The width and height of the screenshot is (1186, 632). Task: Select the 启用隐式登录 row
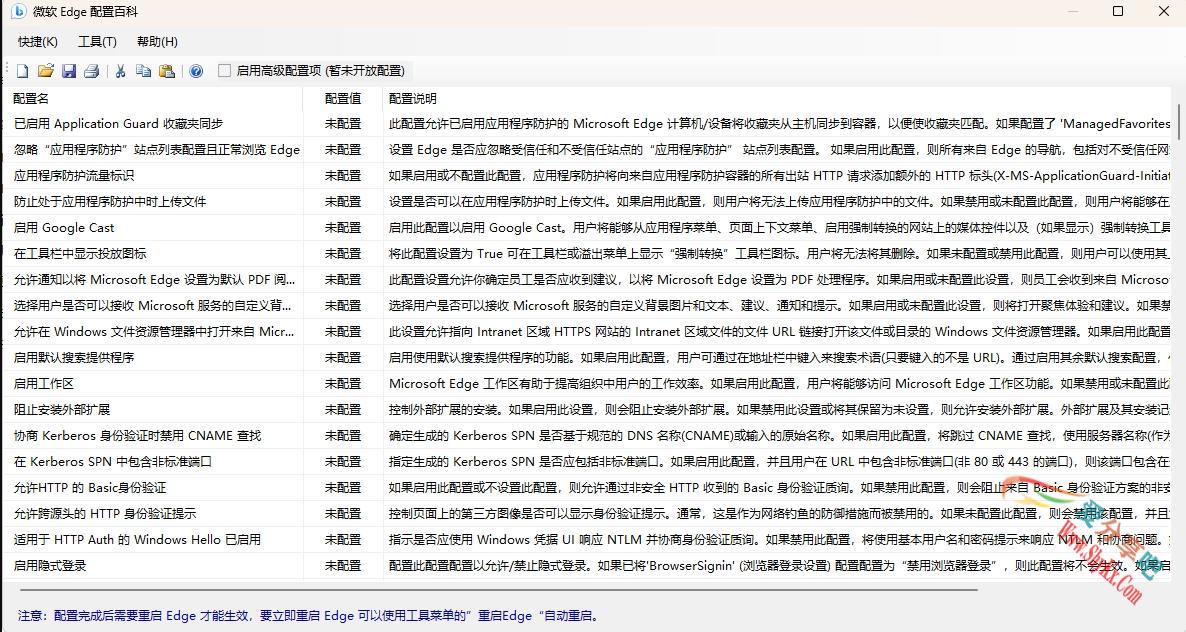(587, 565)
